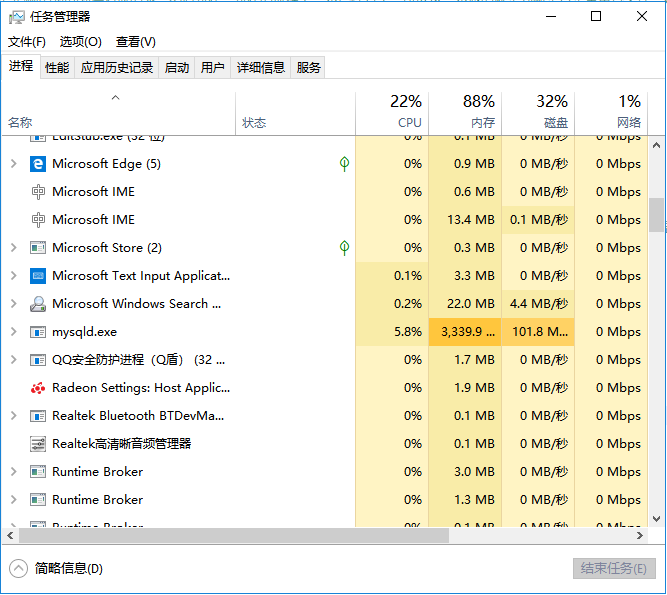Expand Microsoft Text Input Application row
Image resolution: width=667 pixels, height=595 pixels.
click(x=14, y=276)
